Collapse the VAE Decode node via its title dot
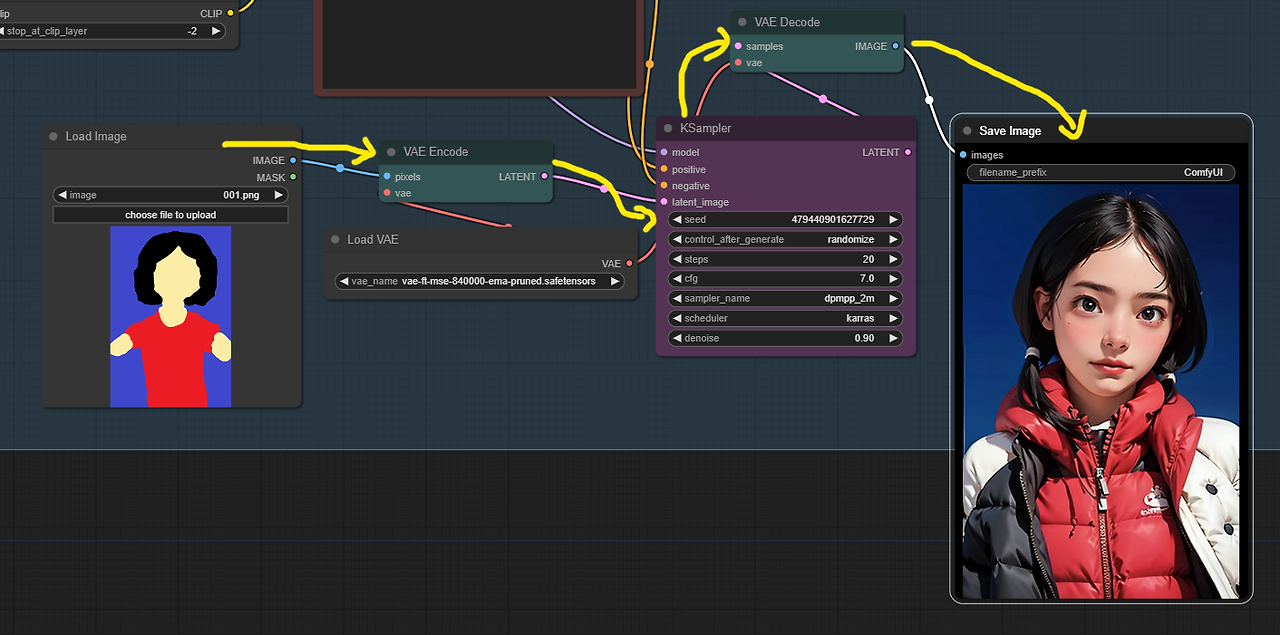1280x635 pixels. click(742, 22)
